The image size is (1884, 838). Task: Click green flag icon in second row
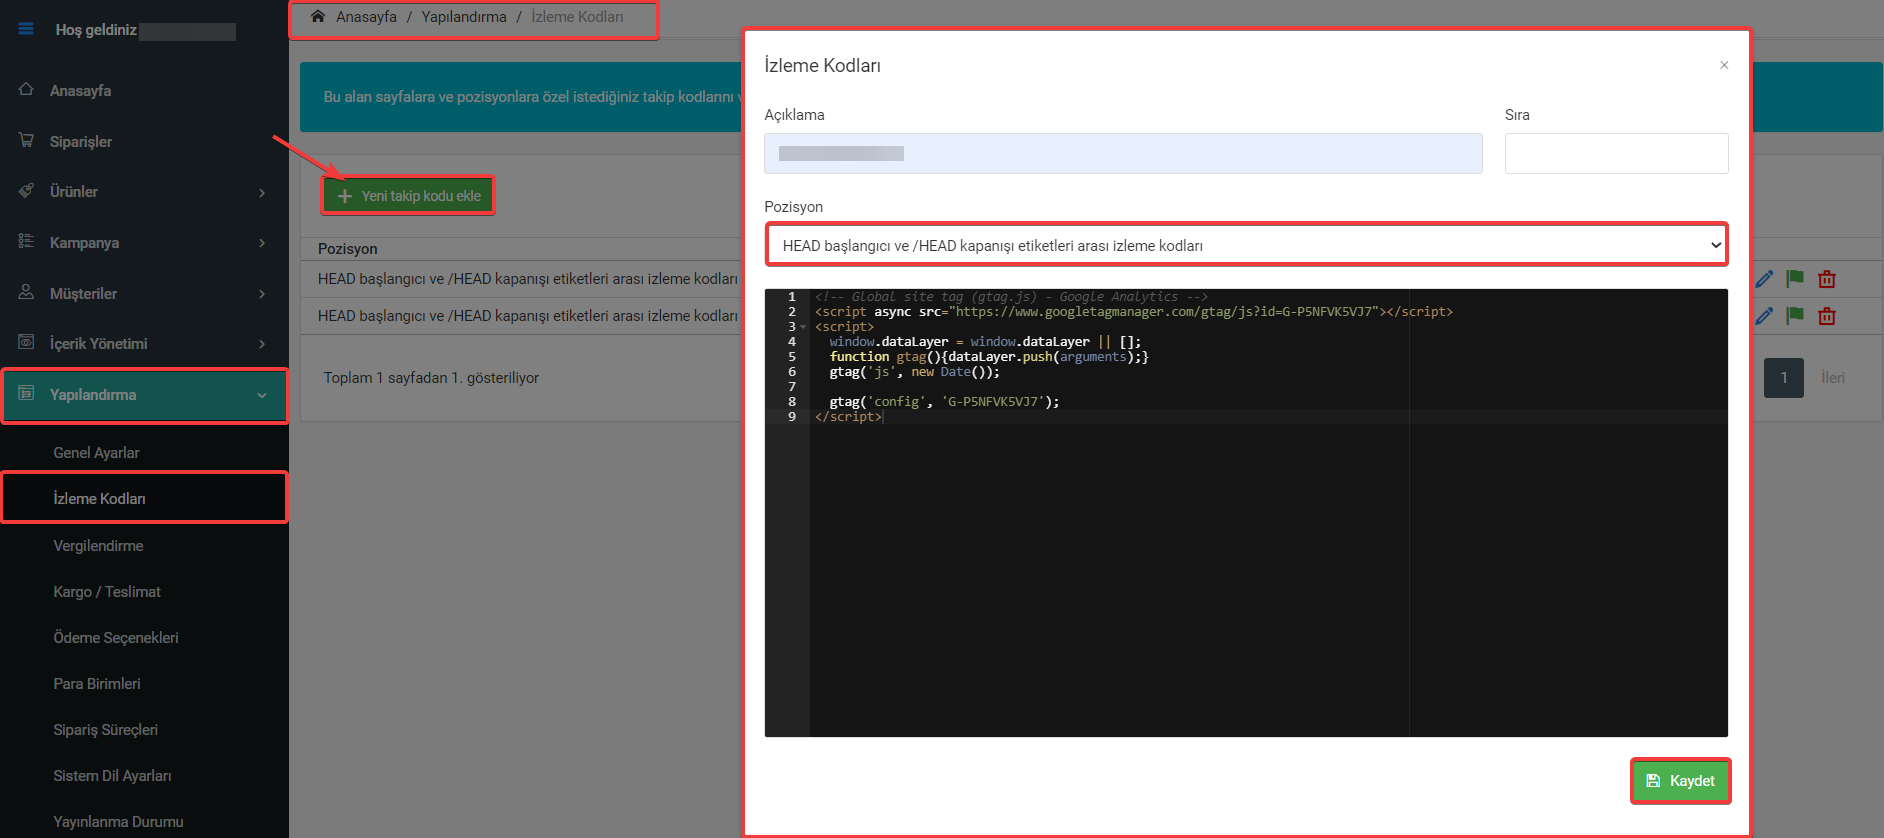(1795, 316)
